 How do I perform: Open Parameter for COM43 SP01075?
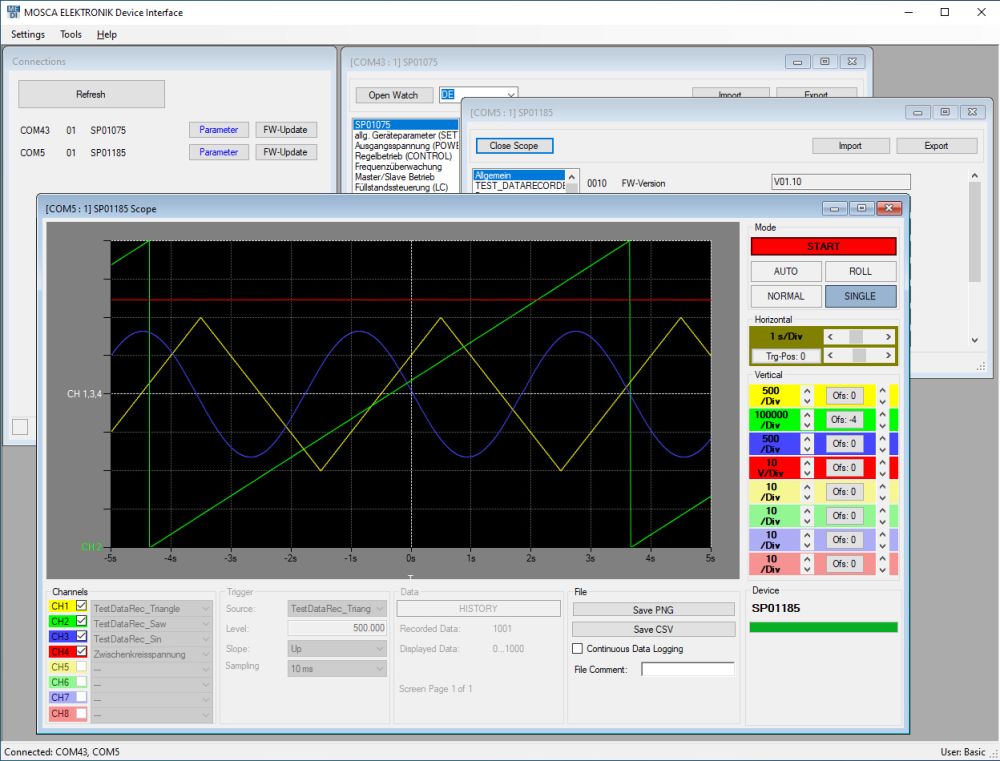[x=219, y=129]
